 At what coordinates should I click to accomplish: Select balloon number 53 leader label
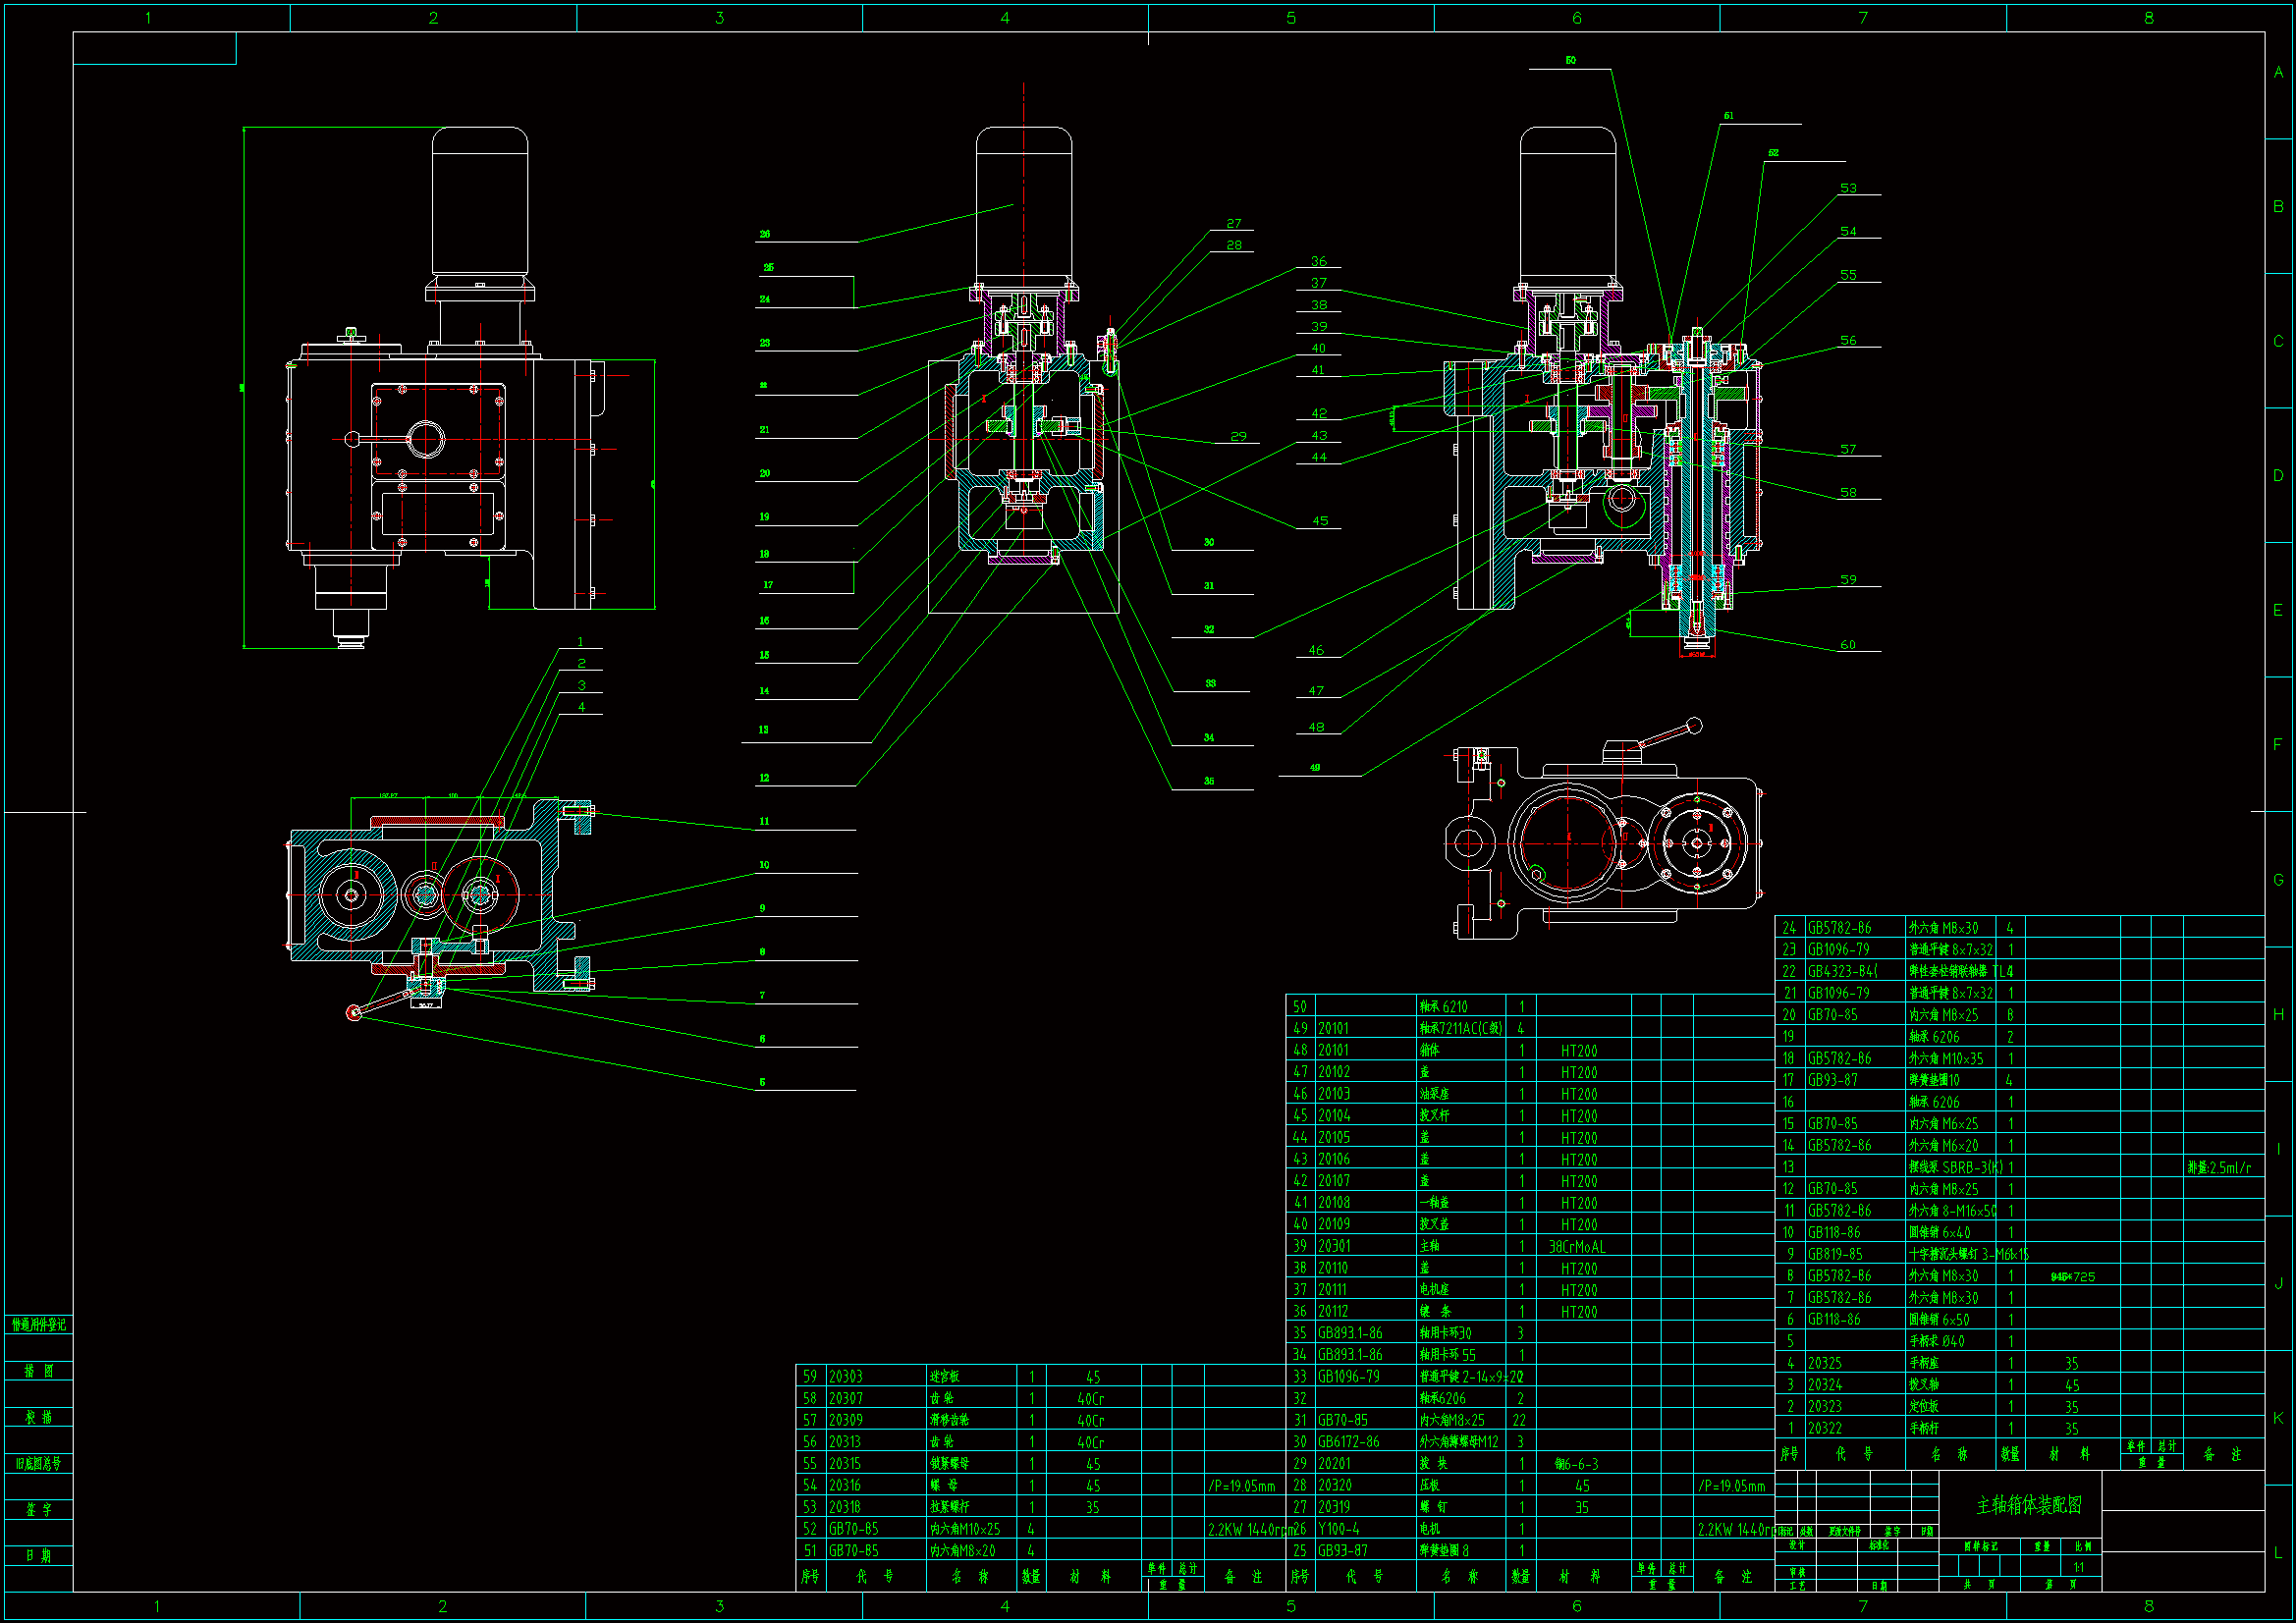(x=1848, y=188)
